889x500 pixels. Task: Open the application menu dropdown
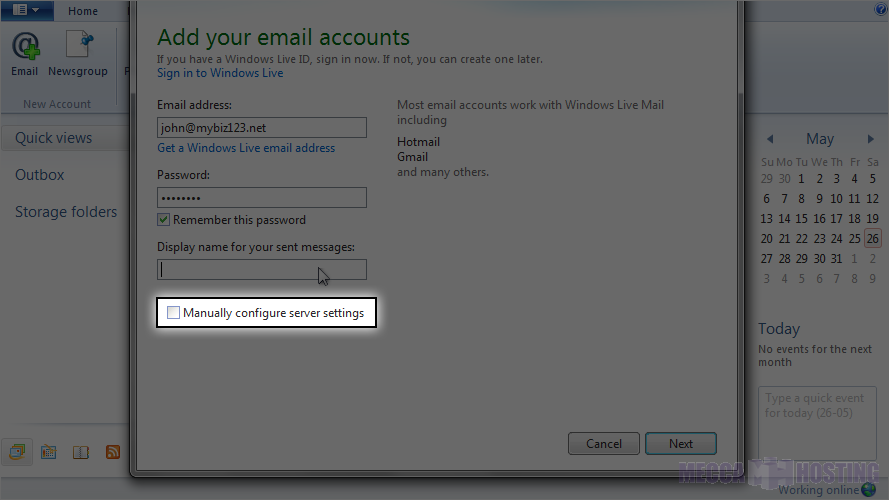tap(27, 10)
